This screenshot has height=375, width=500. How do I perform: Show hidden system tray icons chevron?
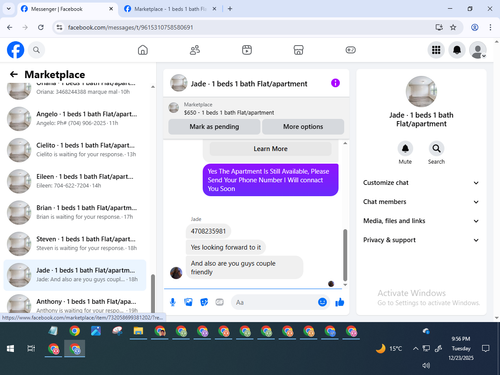(415, 349)
